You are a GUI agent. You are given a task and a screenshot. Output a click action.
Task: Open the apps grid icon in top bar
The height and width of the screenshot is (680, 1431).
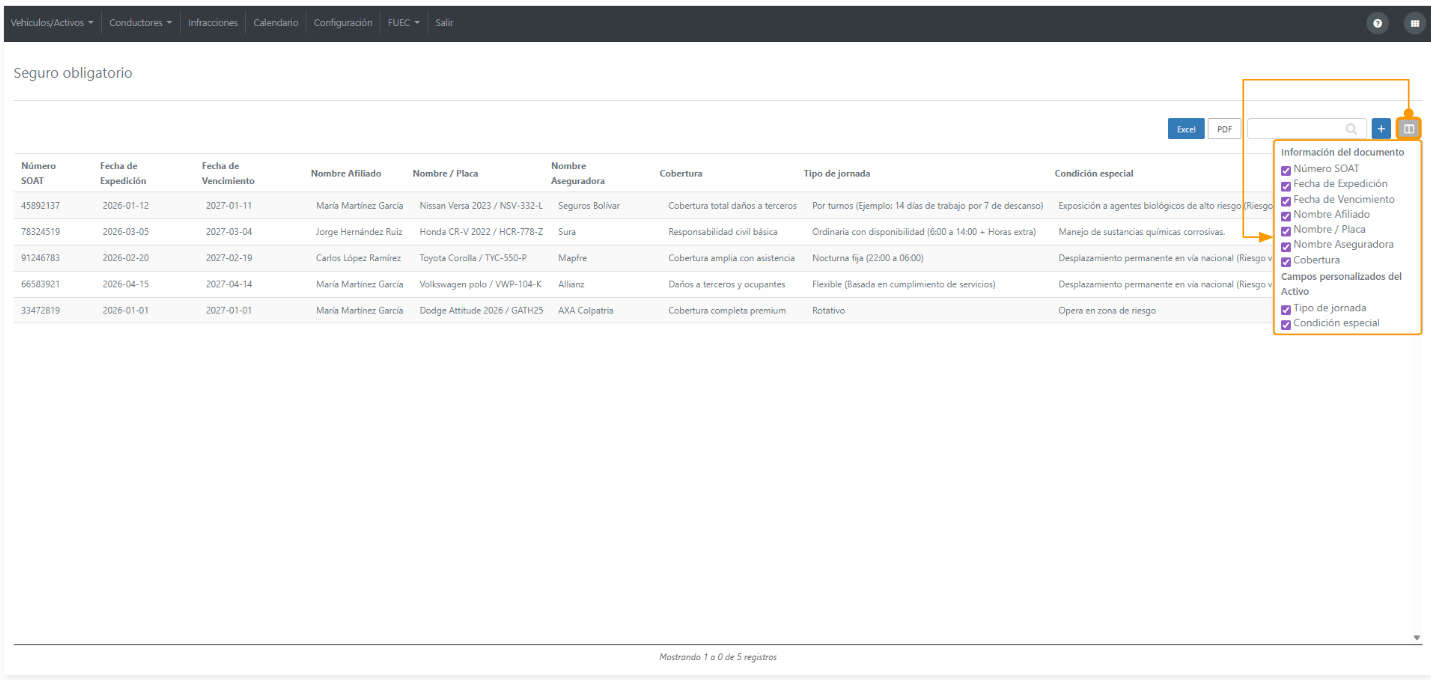tap(1414, 23)
